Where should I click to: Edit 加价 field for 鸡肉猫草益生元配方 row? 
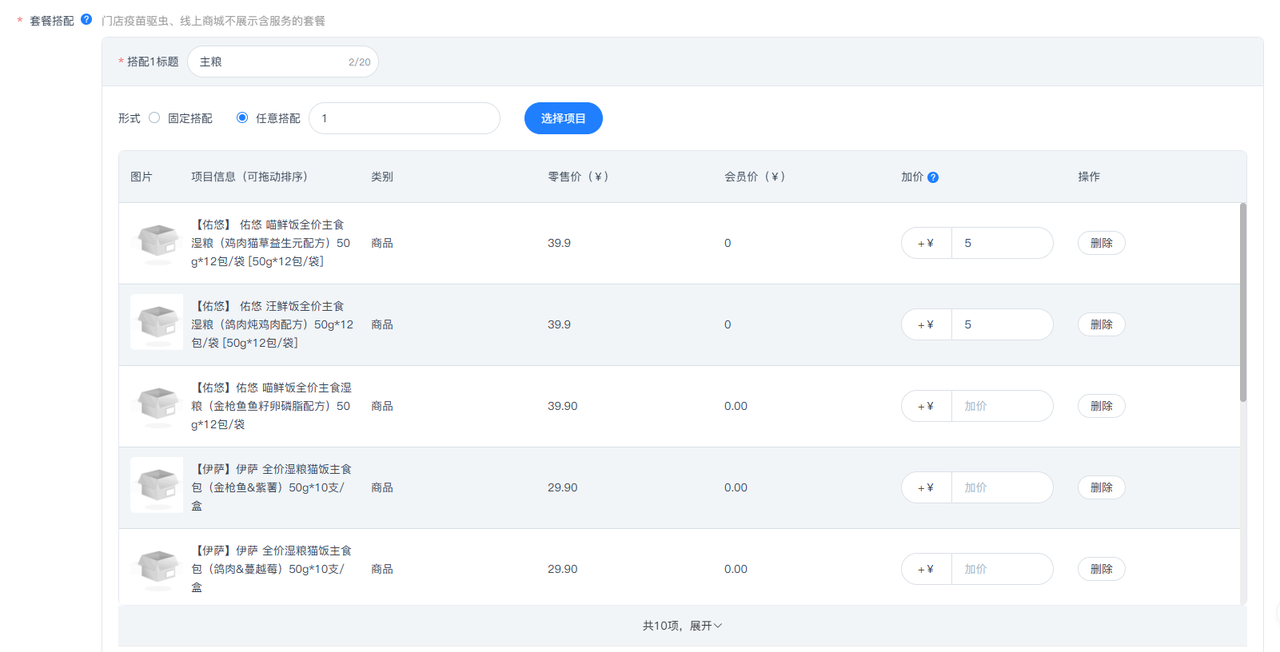coord(1002,243)
